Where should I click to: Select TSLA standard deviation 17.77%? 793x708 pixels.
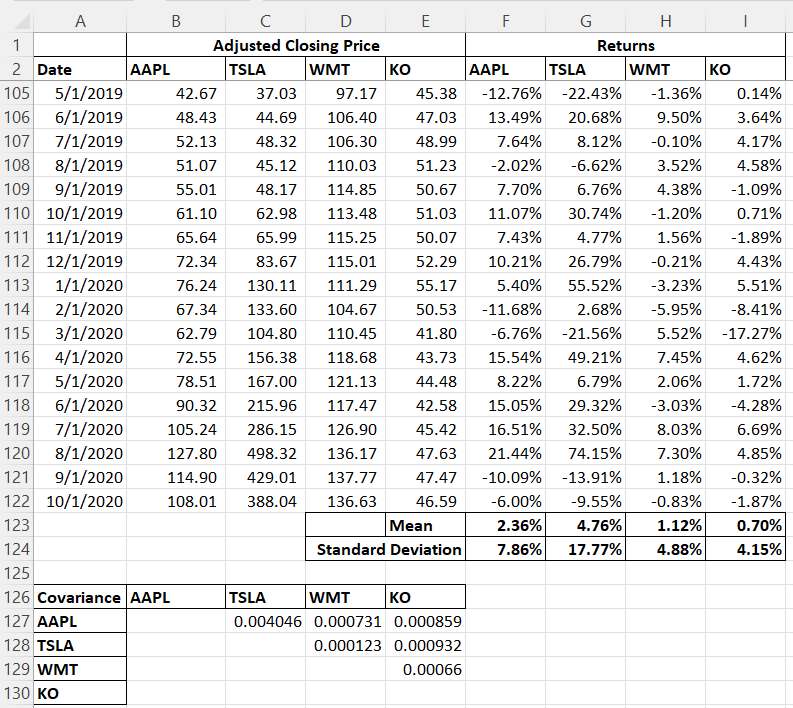click(586, 549)
